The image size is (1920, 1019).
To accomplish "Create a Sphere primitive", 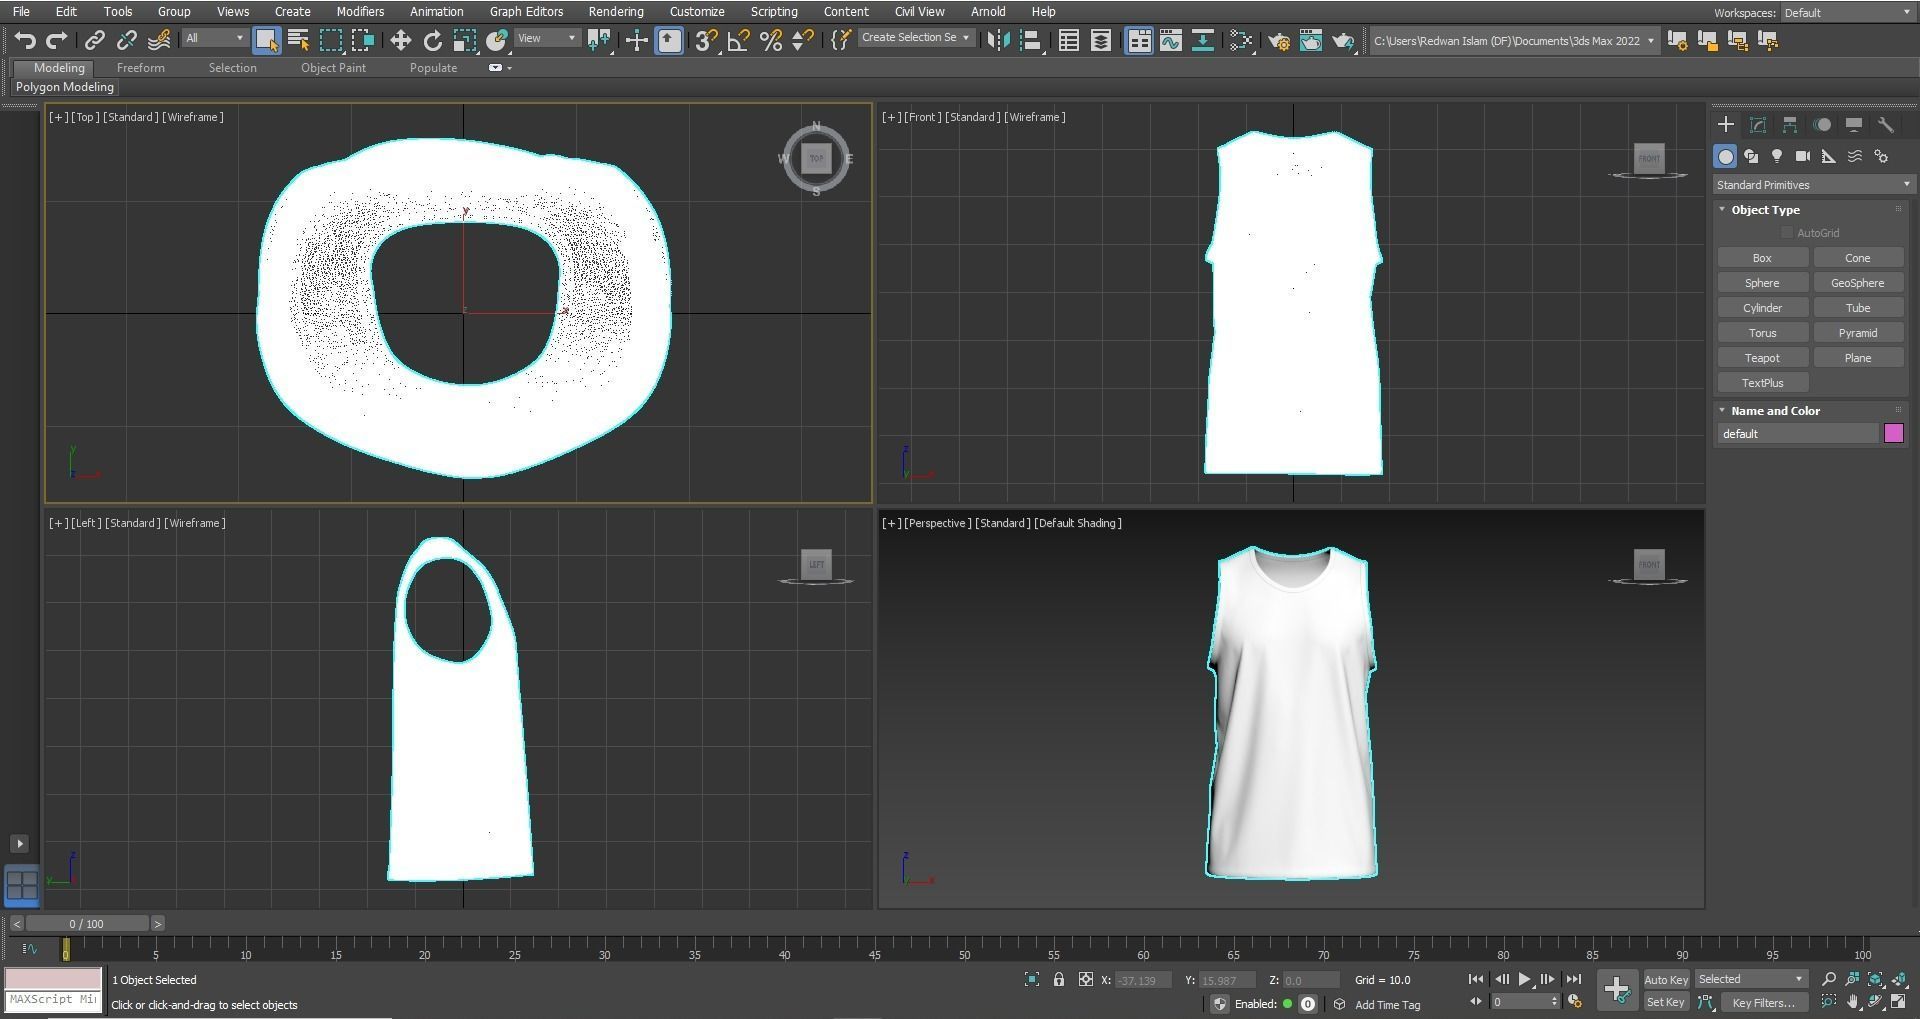I will coord(1762,283).
